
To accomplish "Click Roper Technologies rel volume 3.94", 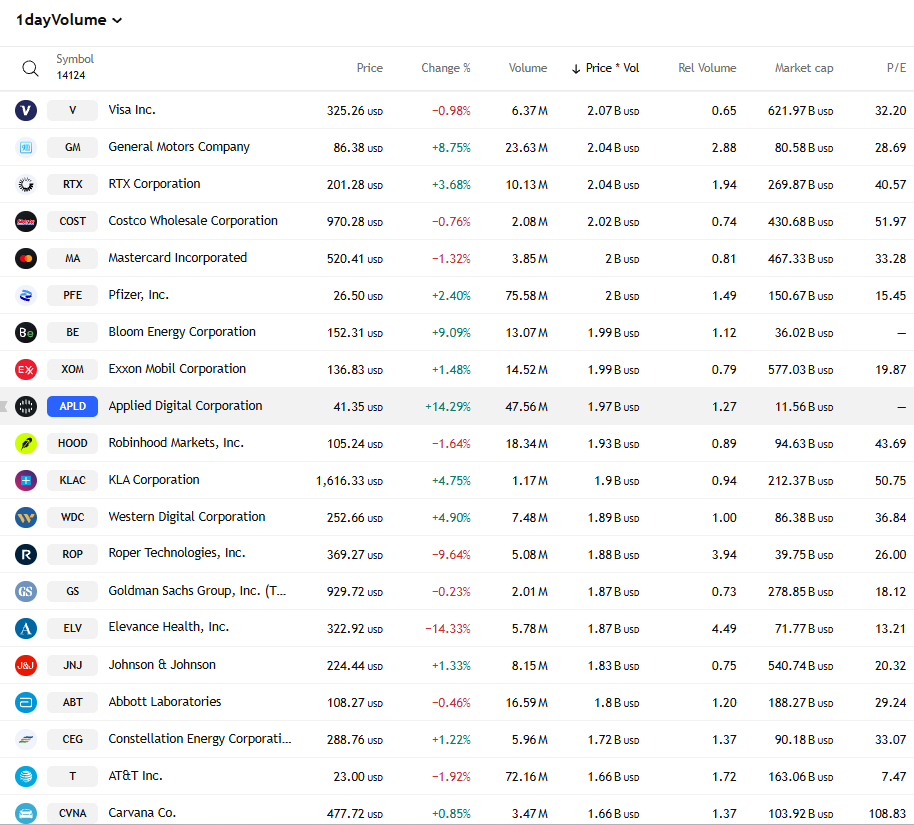I will (724, 555).
